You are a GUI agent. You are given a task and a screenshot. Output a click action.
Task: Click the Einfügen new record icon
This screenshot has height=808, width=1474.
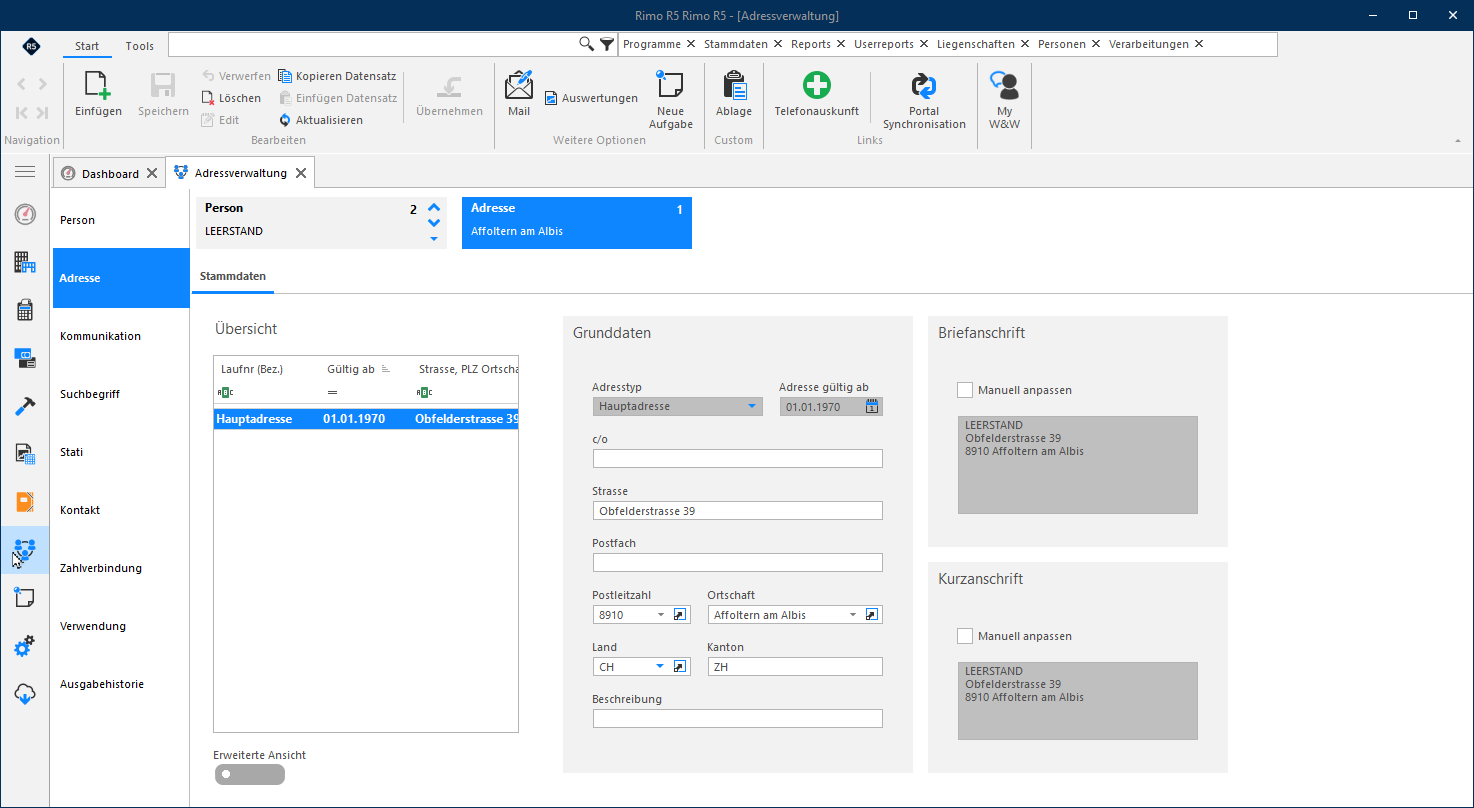98,86
